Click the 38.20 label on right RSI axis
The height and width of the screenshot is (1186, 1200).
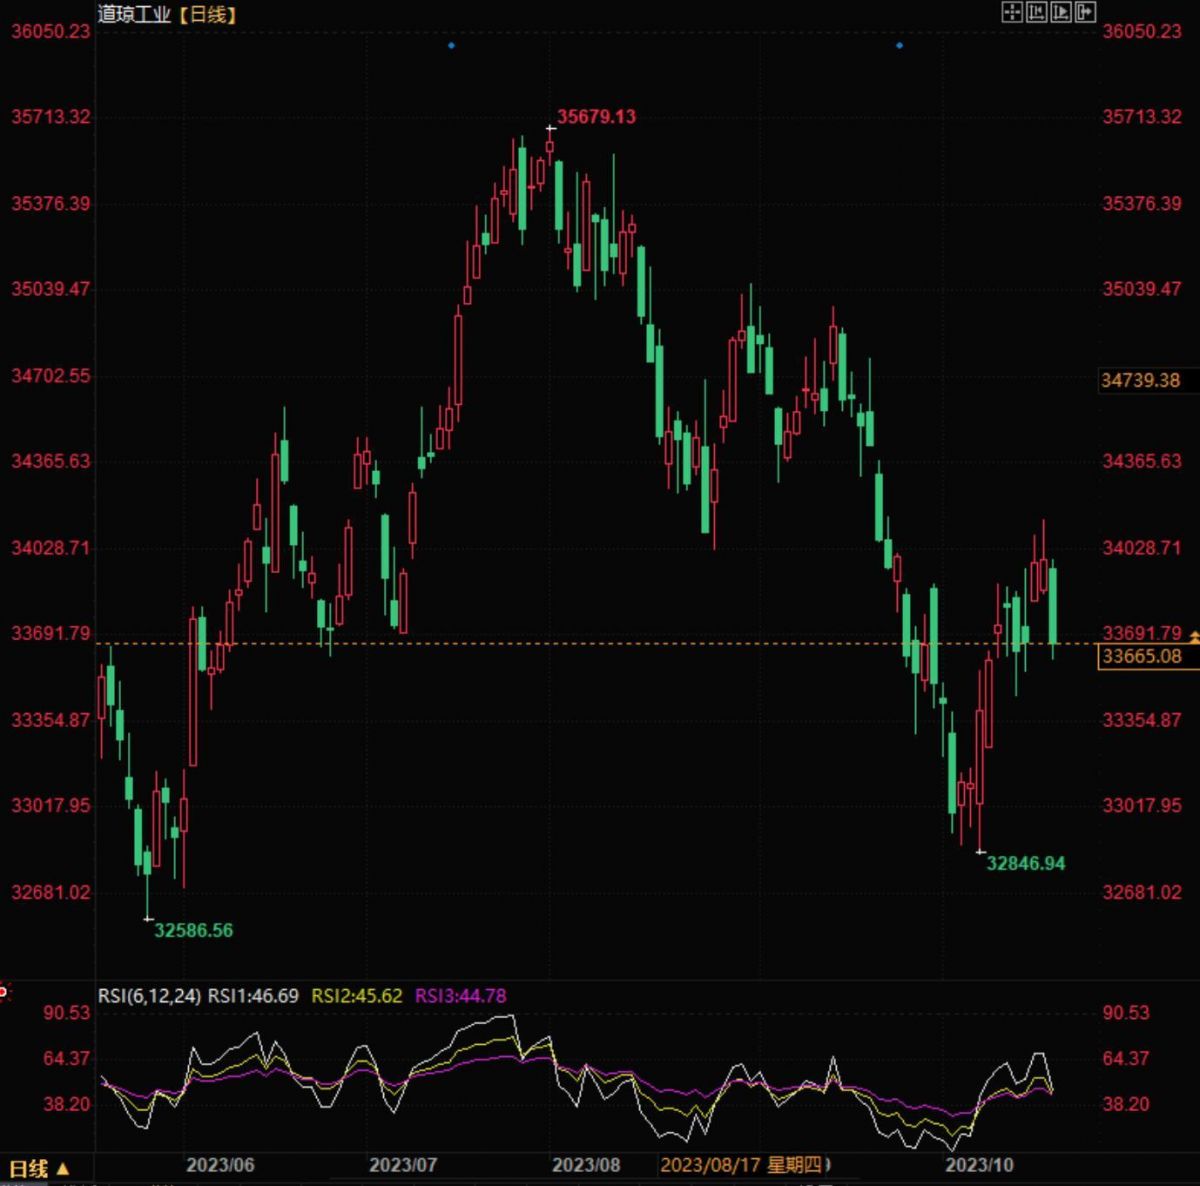point(1126,1105)
